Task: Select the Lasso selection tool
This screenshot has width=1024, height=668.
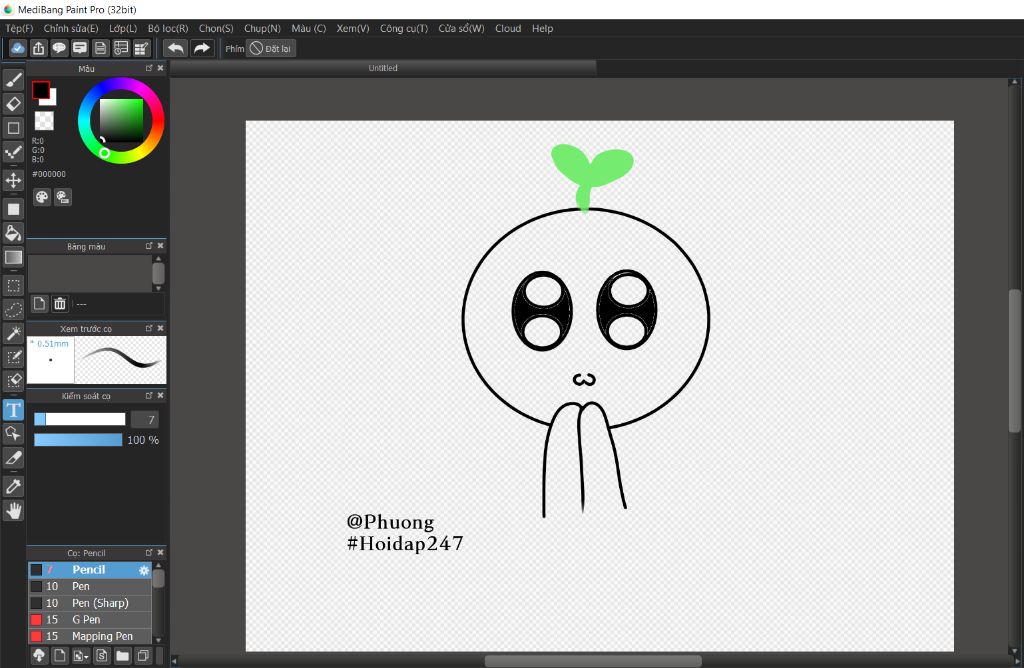Action: 13,310
